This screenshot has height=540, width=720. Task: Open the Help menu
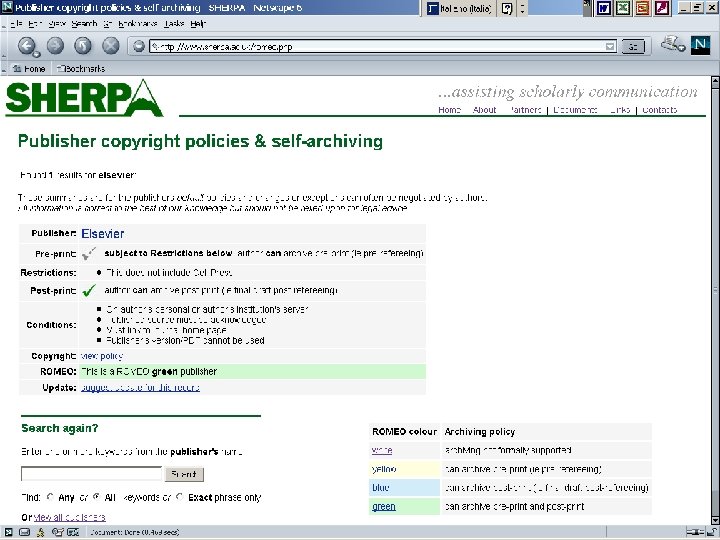[198, 24]
